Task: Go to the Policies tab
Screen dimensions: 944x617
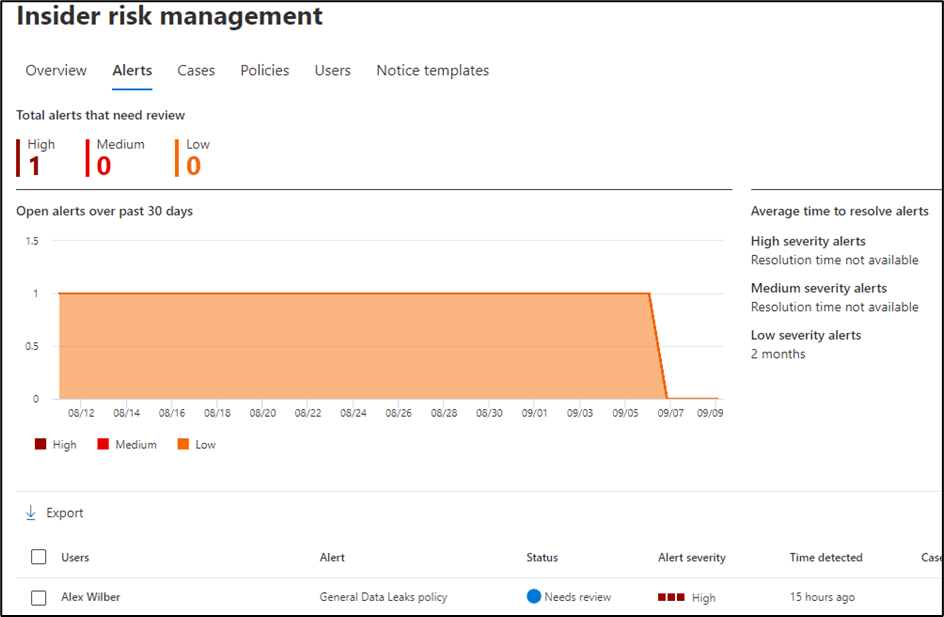Action: coord(265,71)
